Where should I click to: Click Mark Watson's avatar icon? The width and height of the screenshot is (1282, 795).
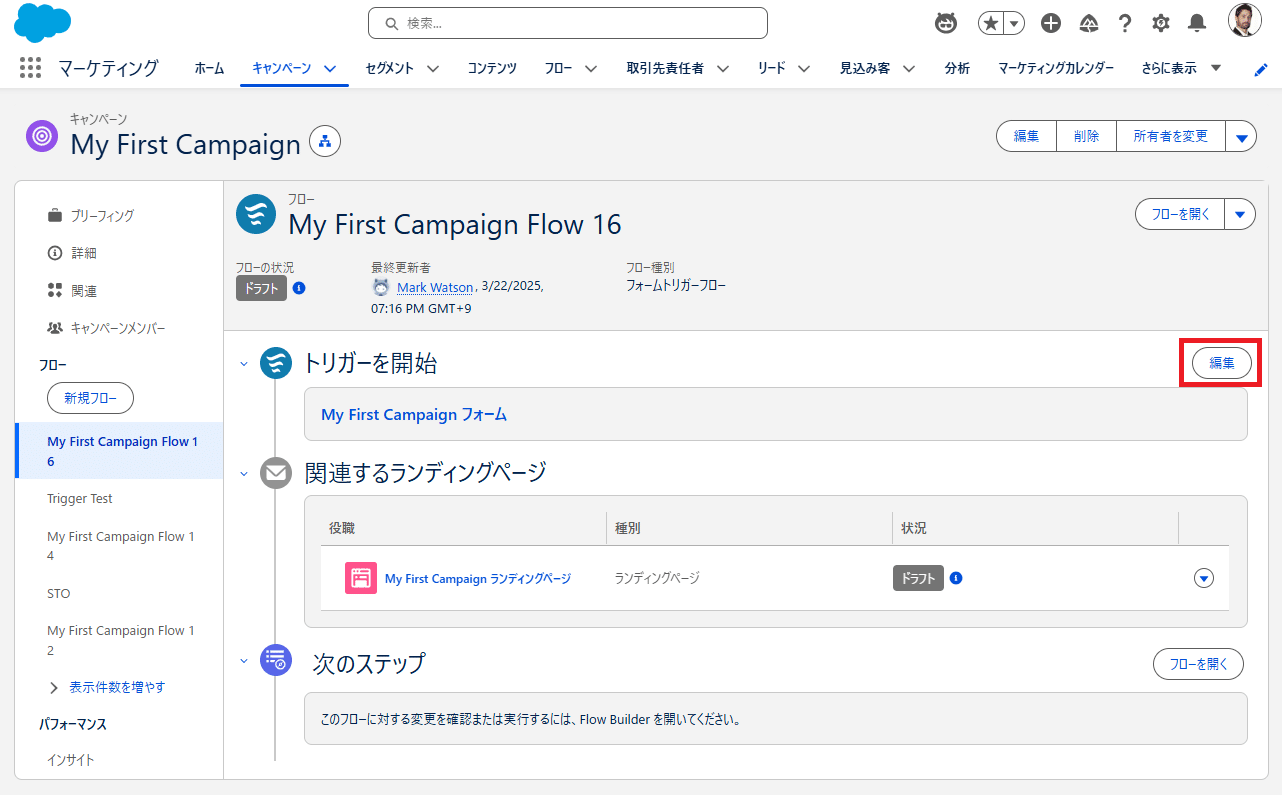[x=381, y=287]
